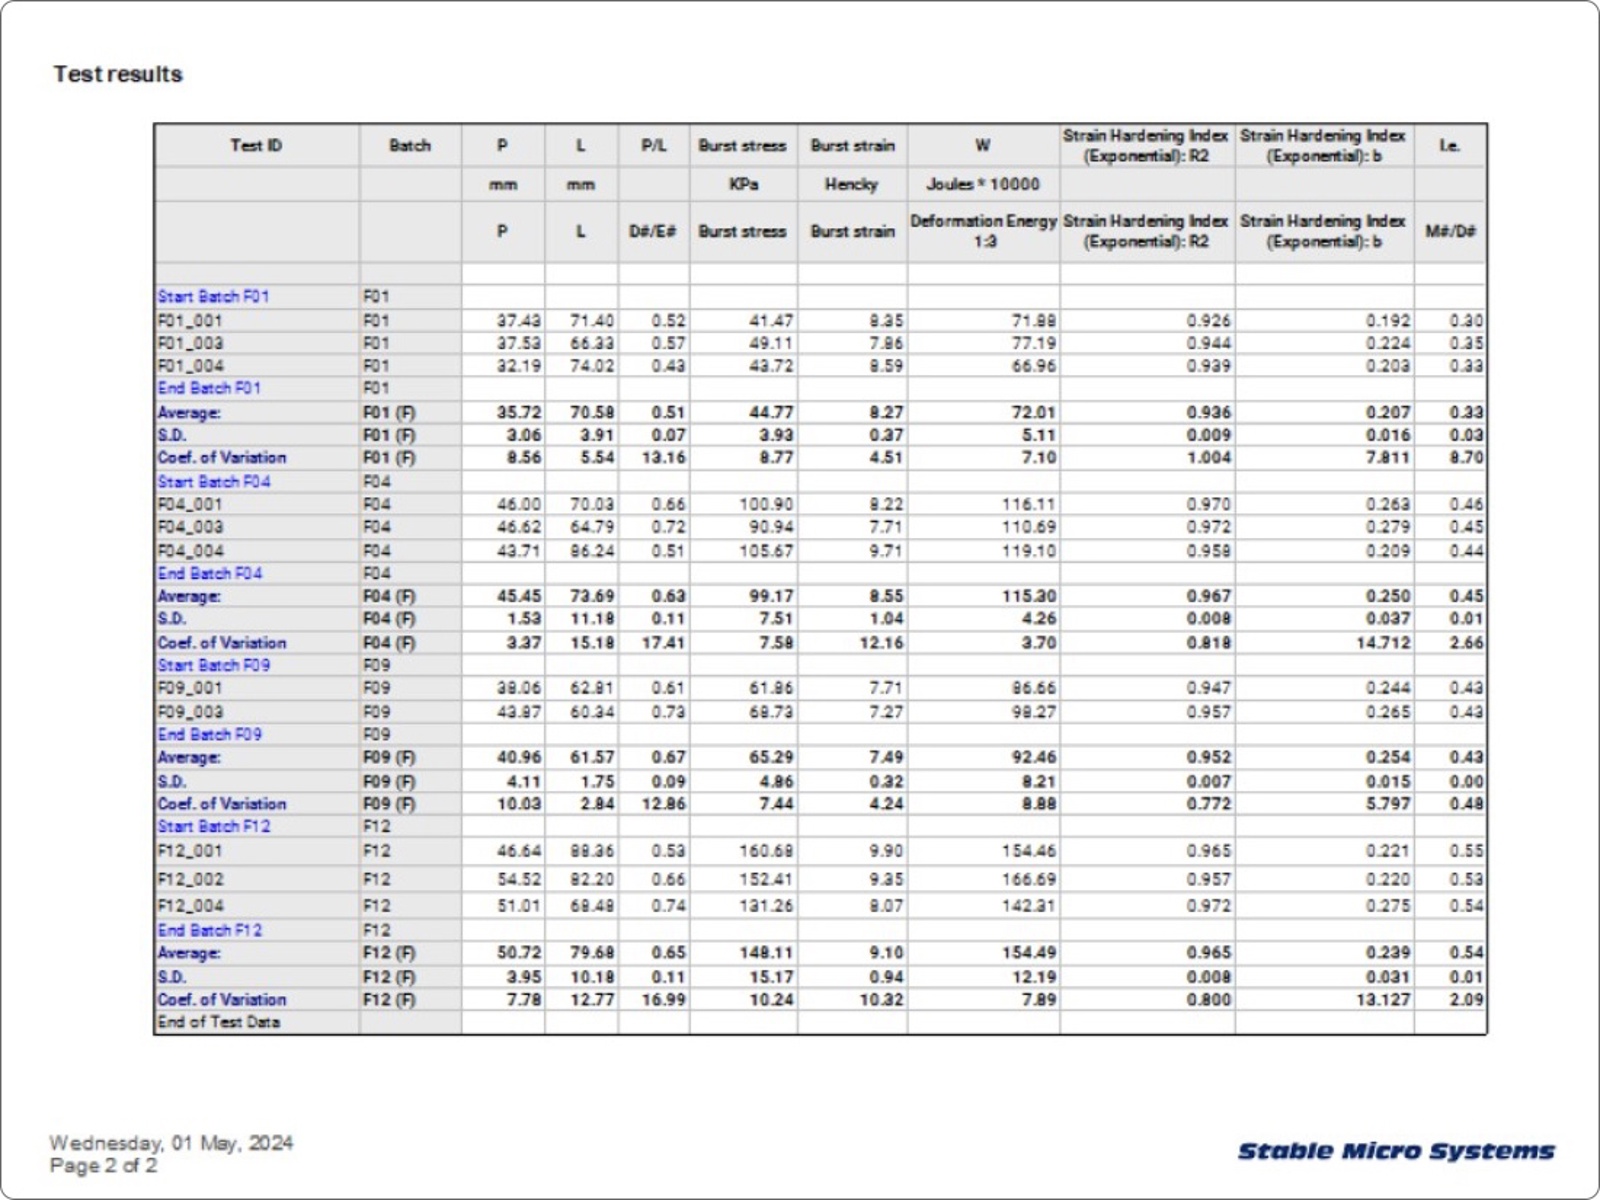The height and width of the screenshot is (1200, 1600).
Task: Select row 'F01_001' test ID
Action: pyautogui.click(x=190, y=321)
